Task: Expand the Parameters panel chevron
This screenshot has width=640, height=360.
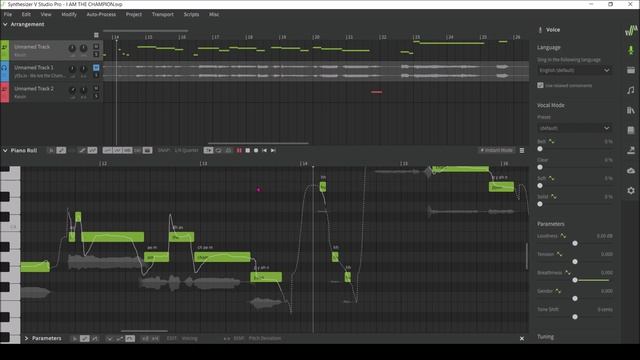Action: 27,338
